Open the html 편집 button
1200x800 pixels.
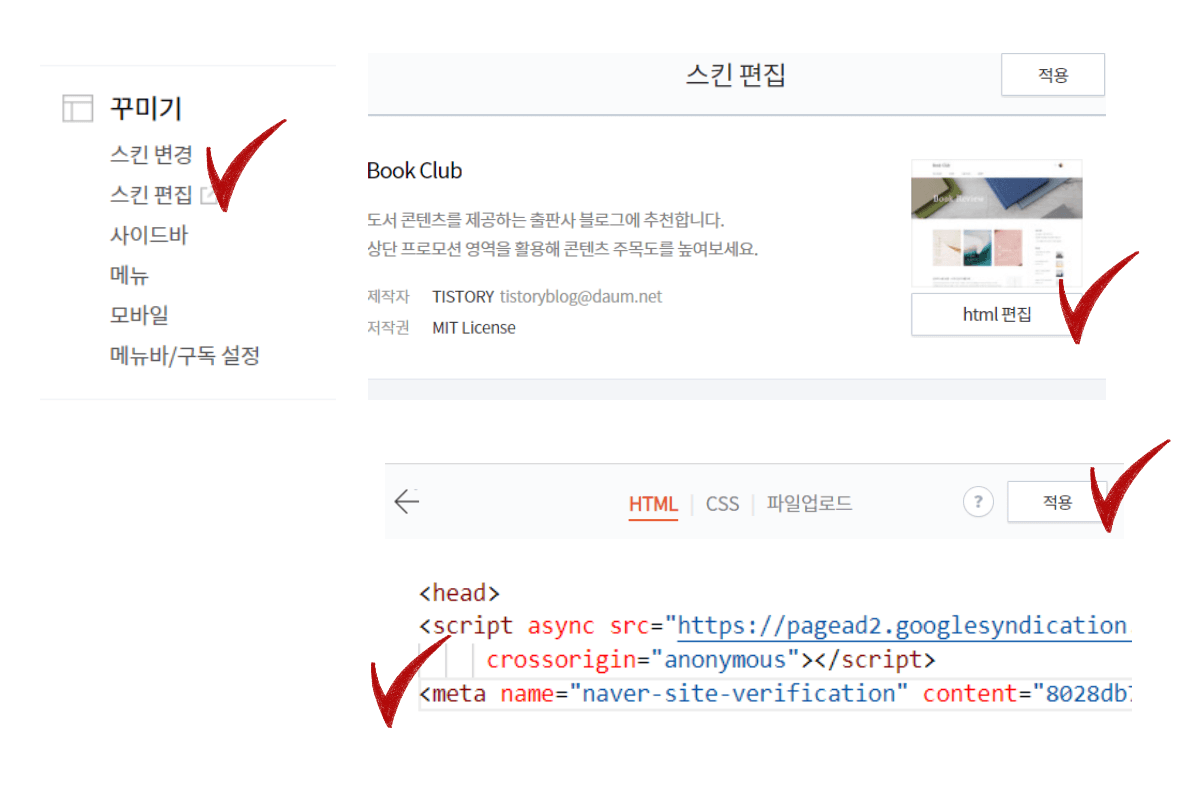(x=995, y=314)
